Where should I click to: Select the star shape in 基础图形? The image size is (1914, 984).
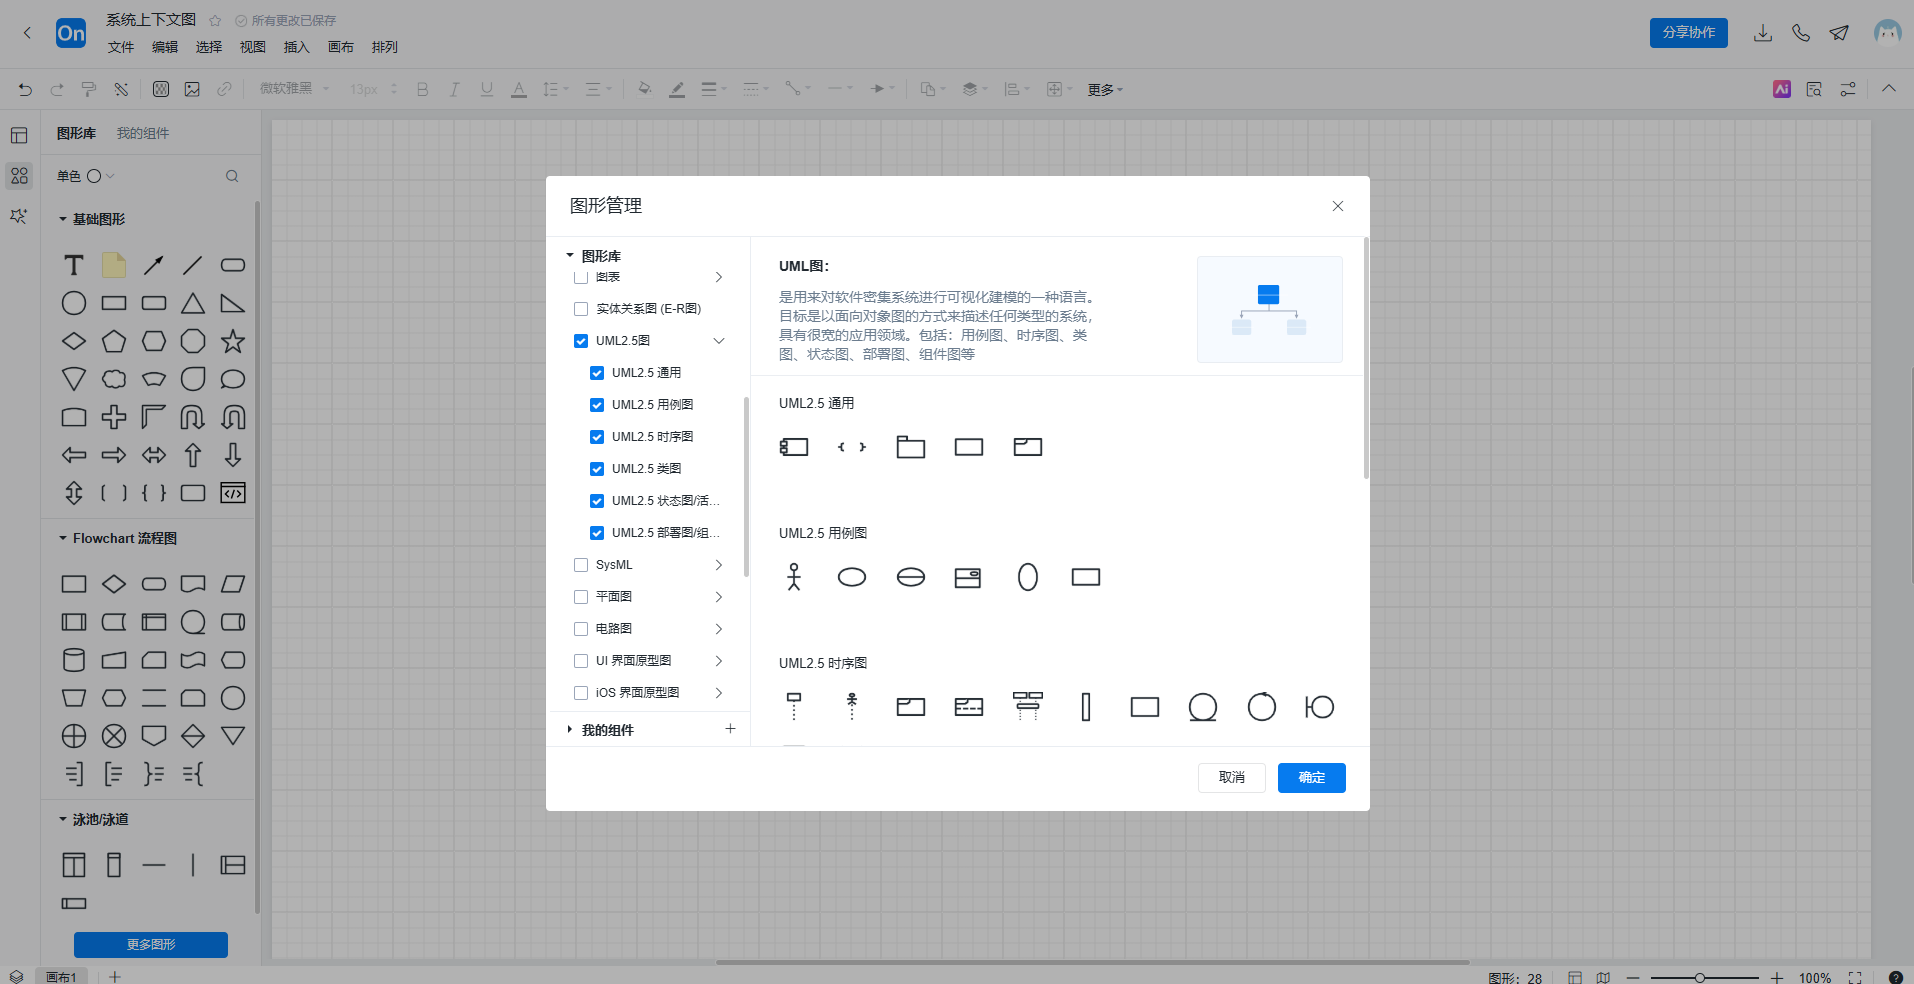233,341
